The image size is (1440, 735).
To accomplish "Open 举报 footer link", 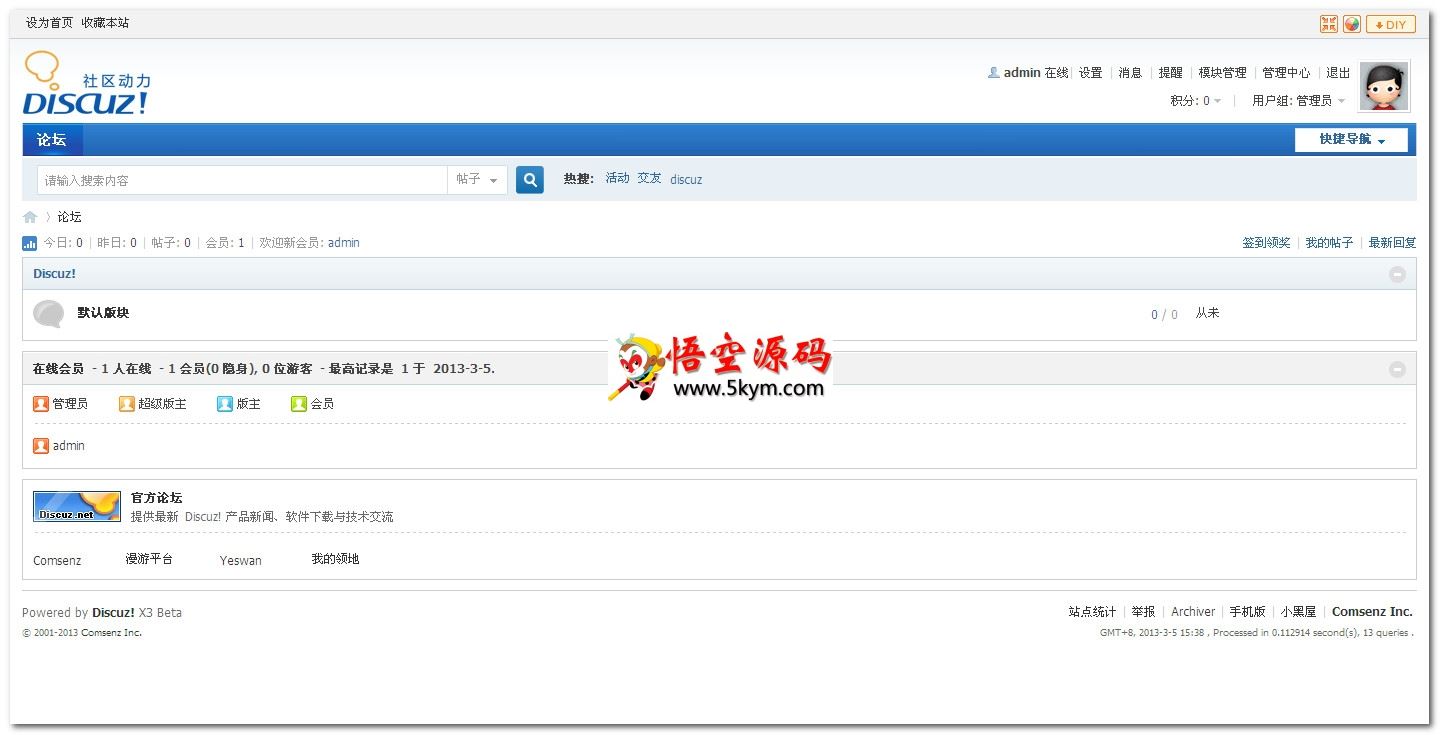I will (1143, 612).
